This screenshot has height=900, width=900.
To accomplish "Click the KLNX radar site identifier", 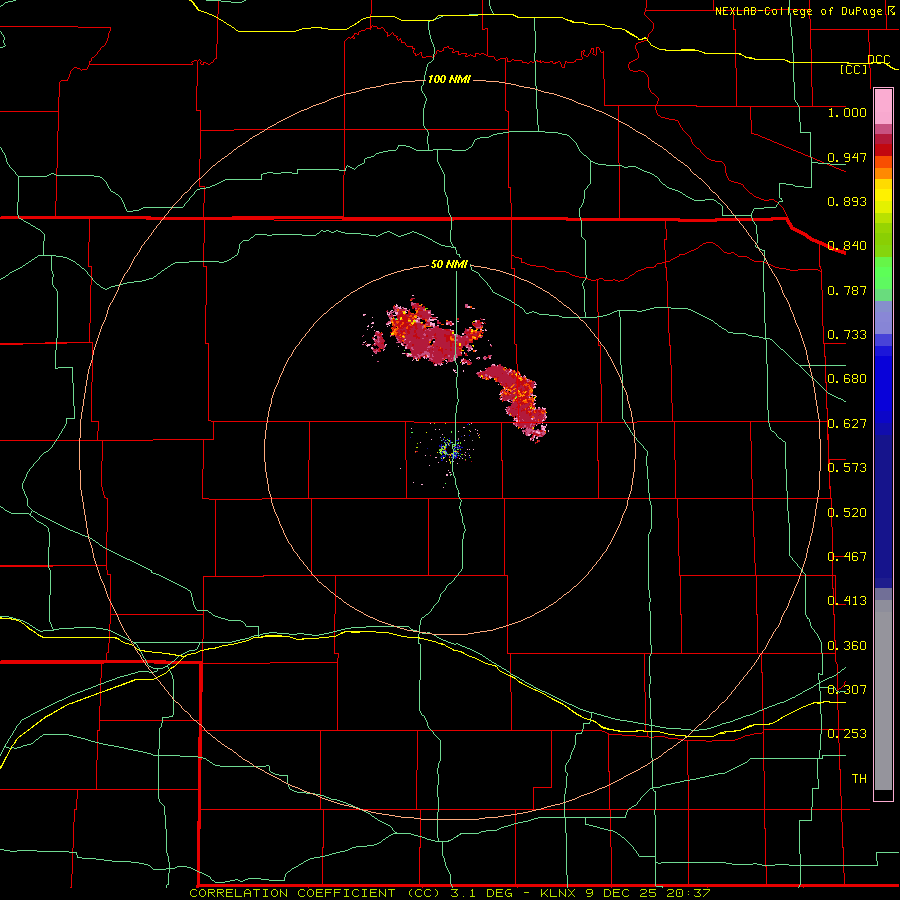I will pos(558,893).
